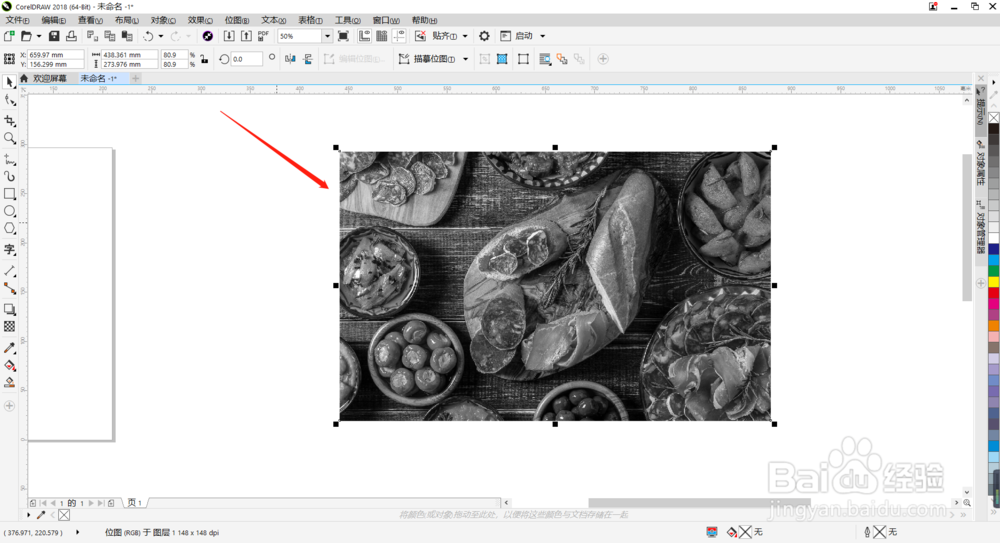This screenshot has width=1000, height=543.
Task: Click the Full-screen preview icon
Action: pos(343,36)
